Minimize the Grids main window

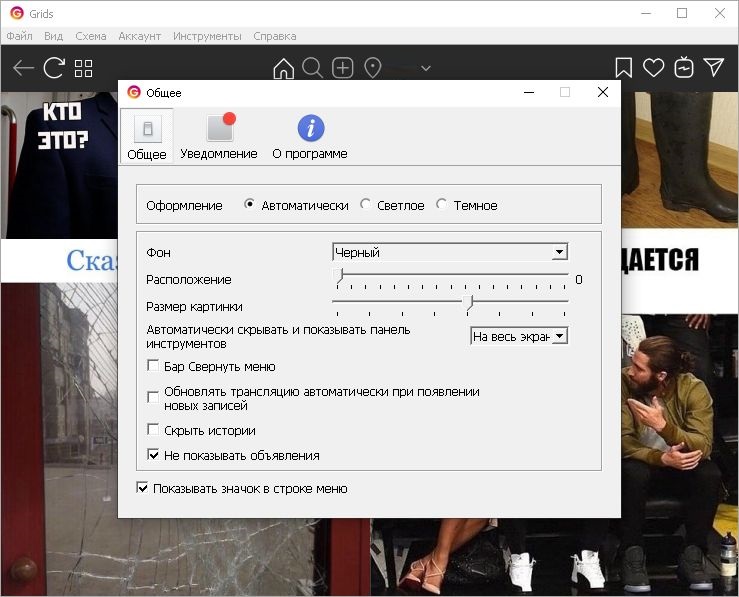coord(646,13)
